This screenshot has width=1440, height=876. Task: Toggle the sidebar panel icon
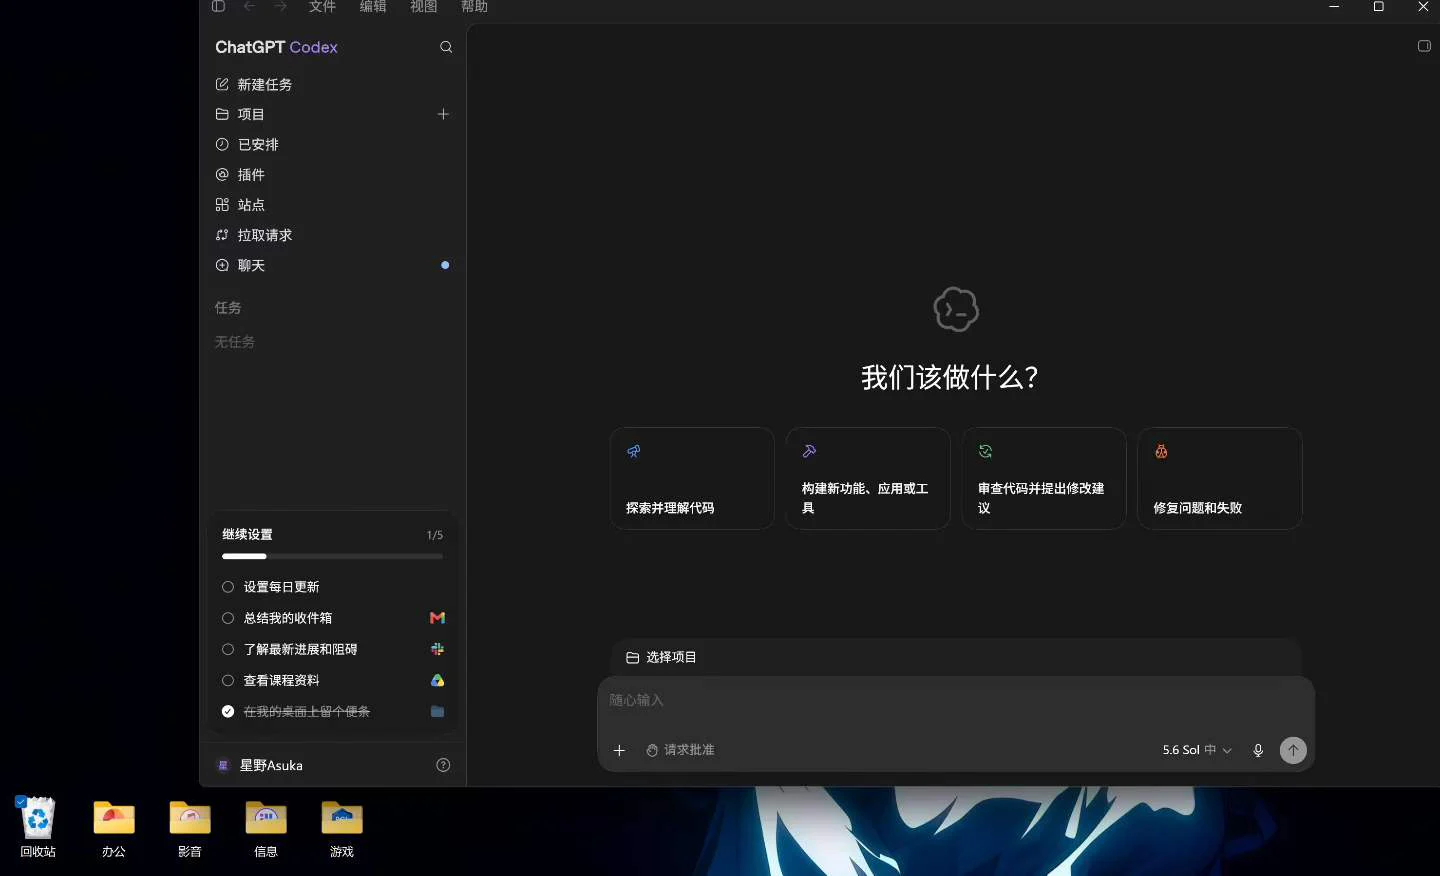coord(218,7)
